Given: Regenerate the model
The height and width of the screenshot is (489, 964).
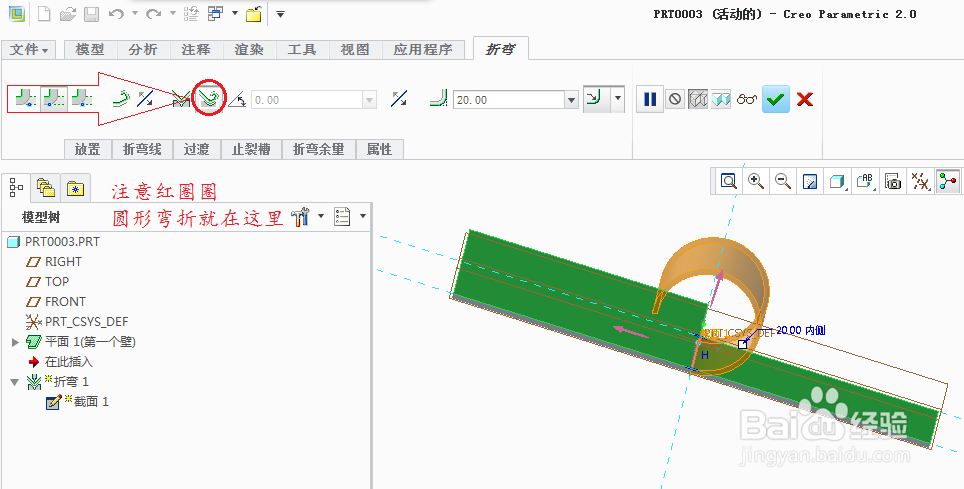Looking at the screenshot, I should coord(191,14).
